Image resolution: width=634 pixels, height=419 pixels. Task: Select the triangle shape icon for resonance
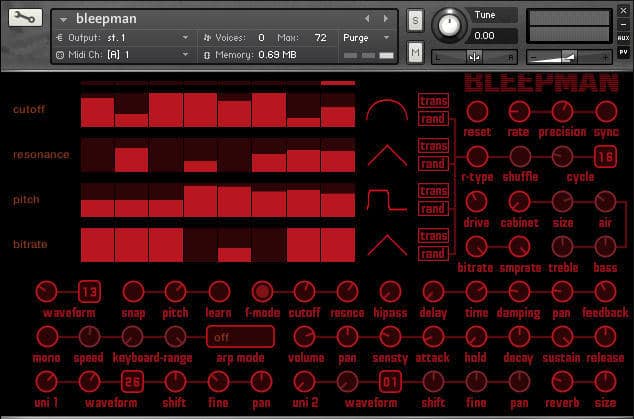click(386, 155)
